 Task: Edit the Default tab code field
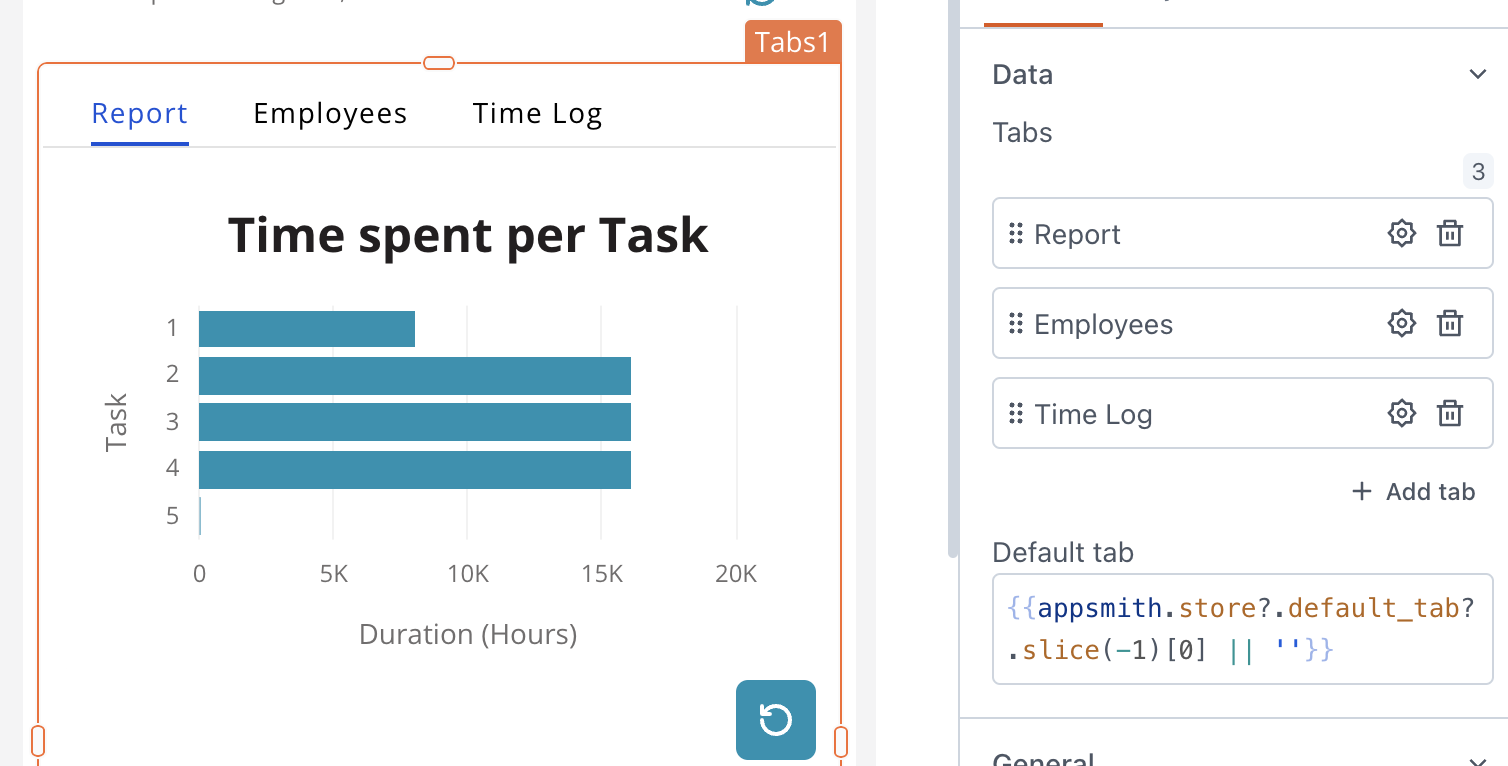click(x=1242, y=629)
